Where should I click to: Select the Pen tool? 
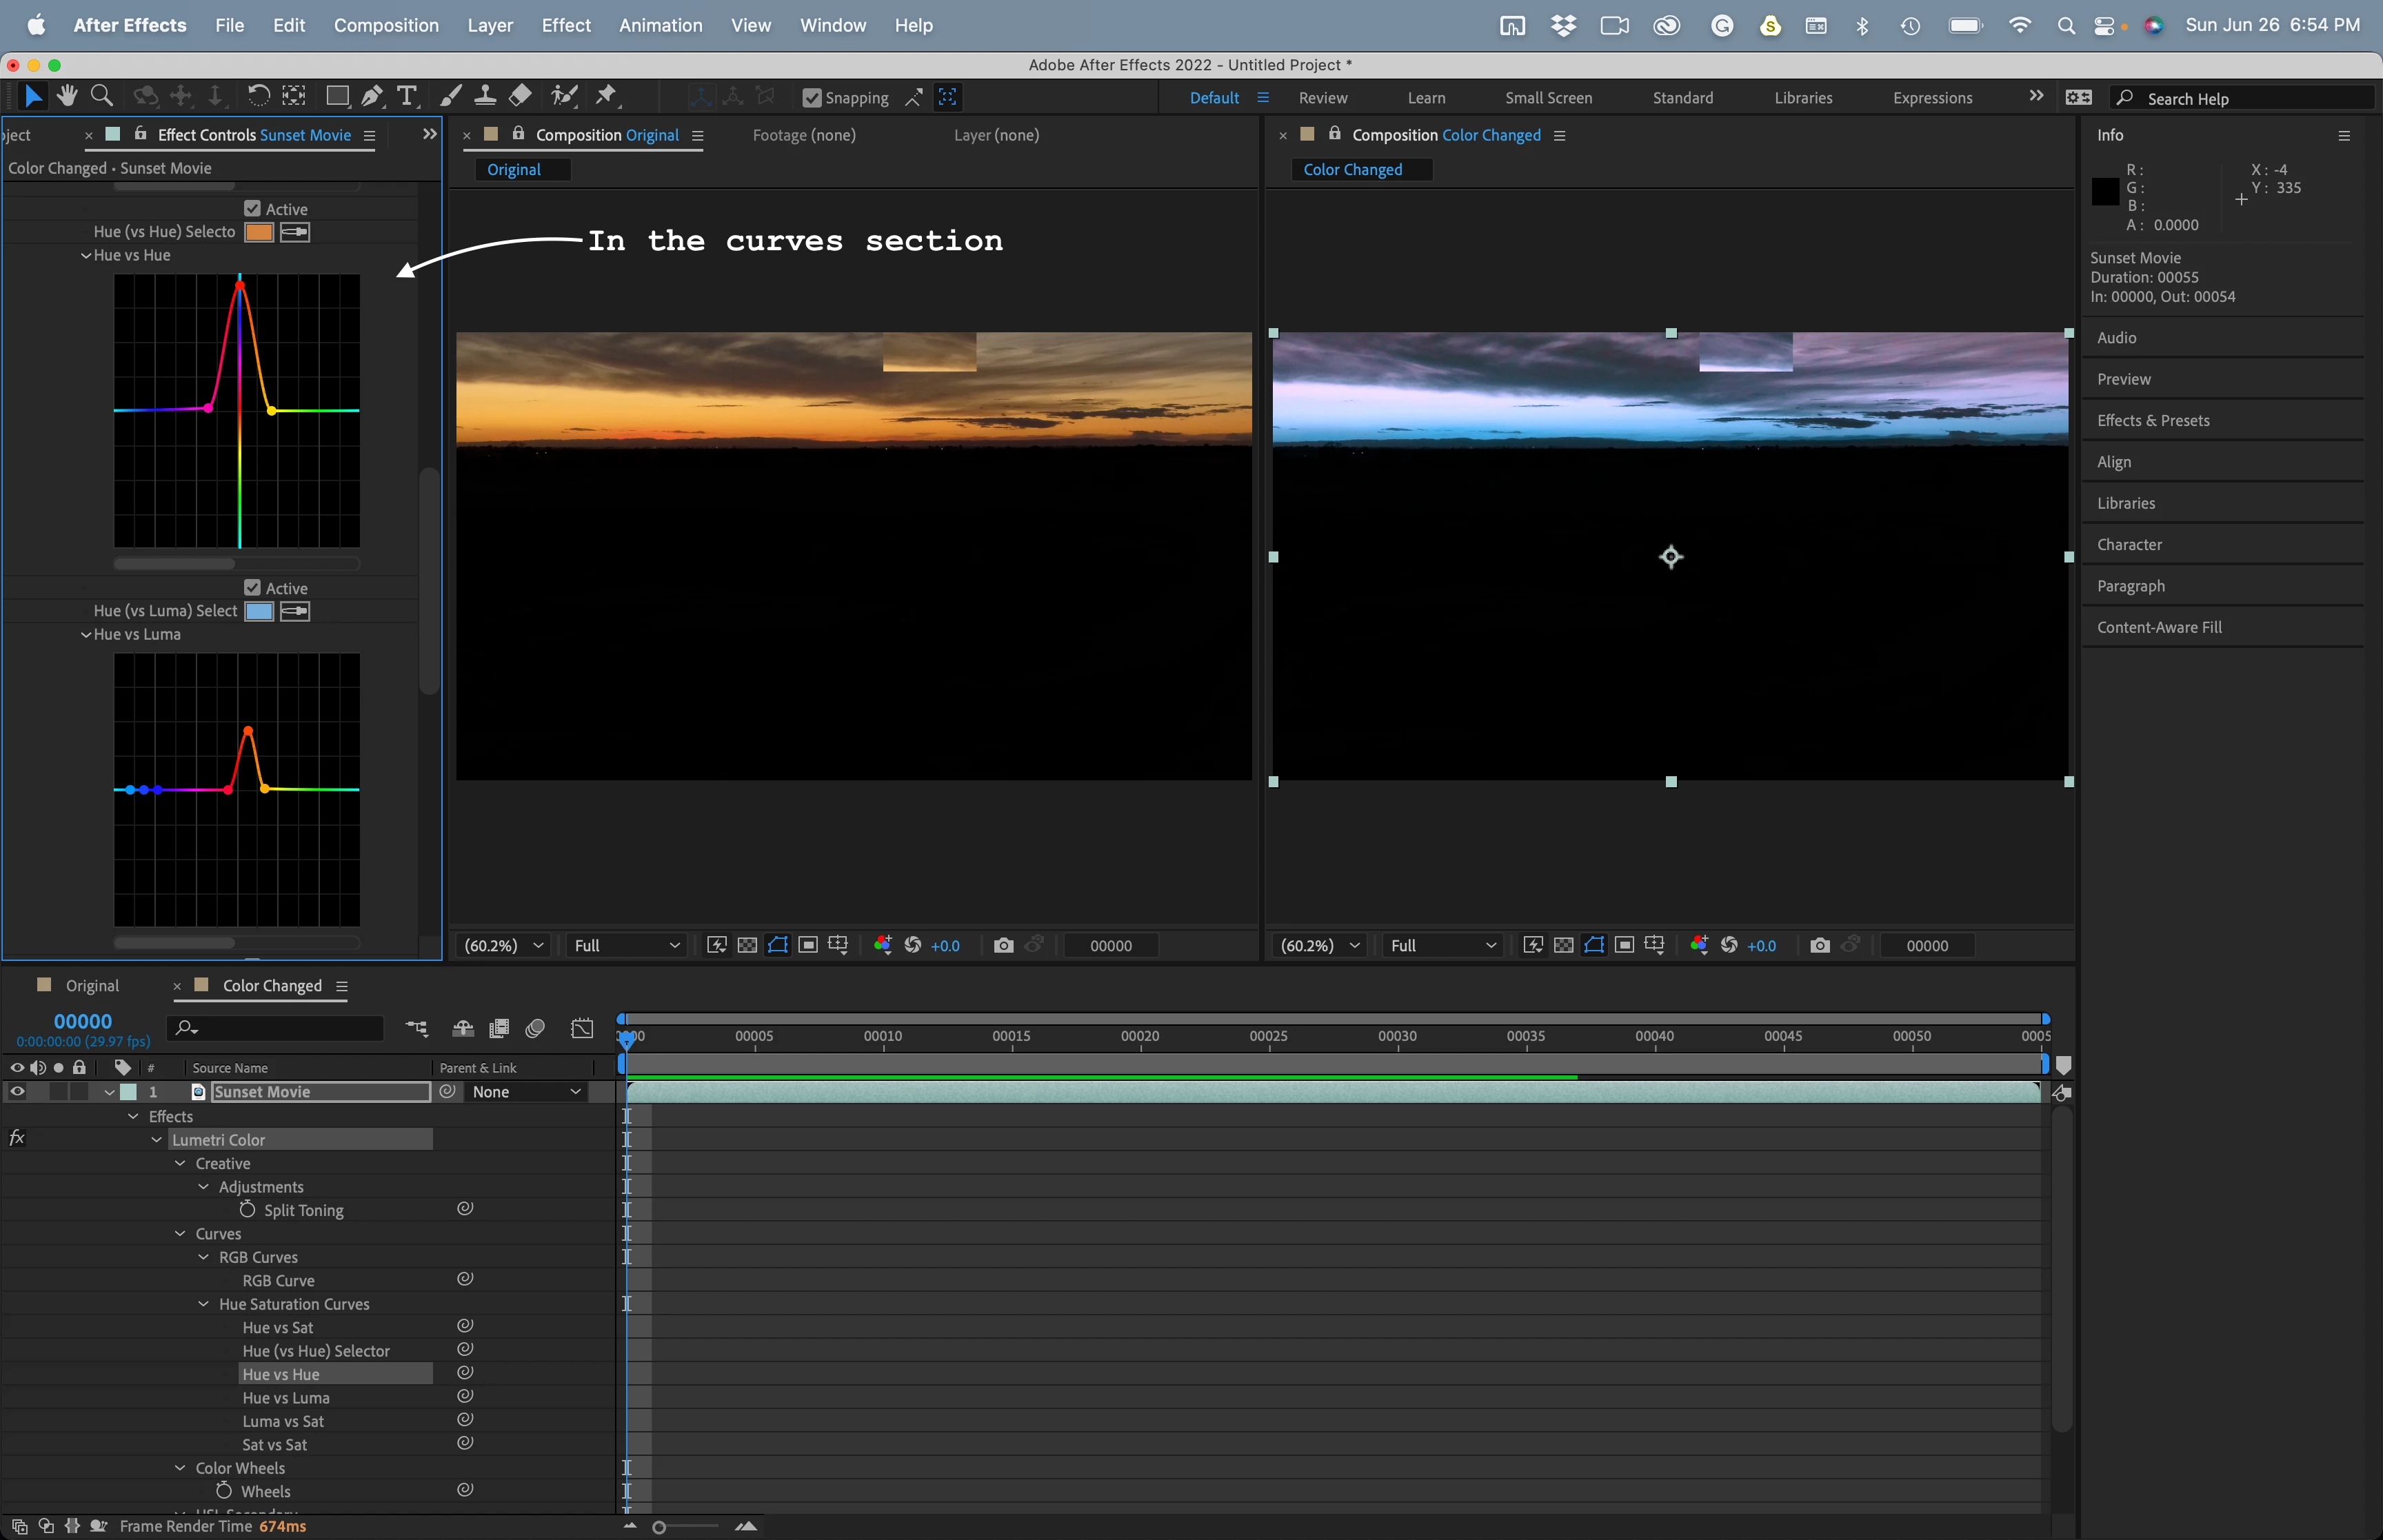[372, 96]
